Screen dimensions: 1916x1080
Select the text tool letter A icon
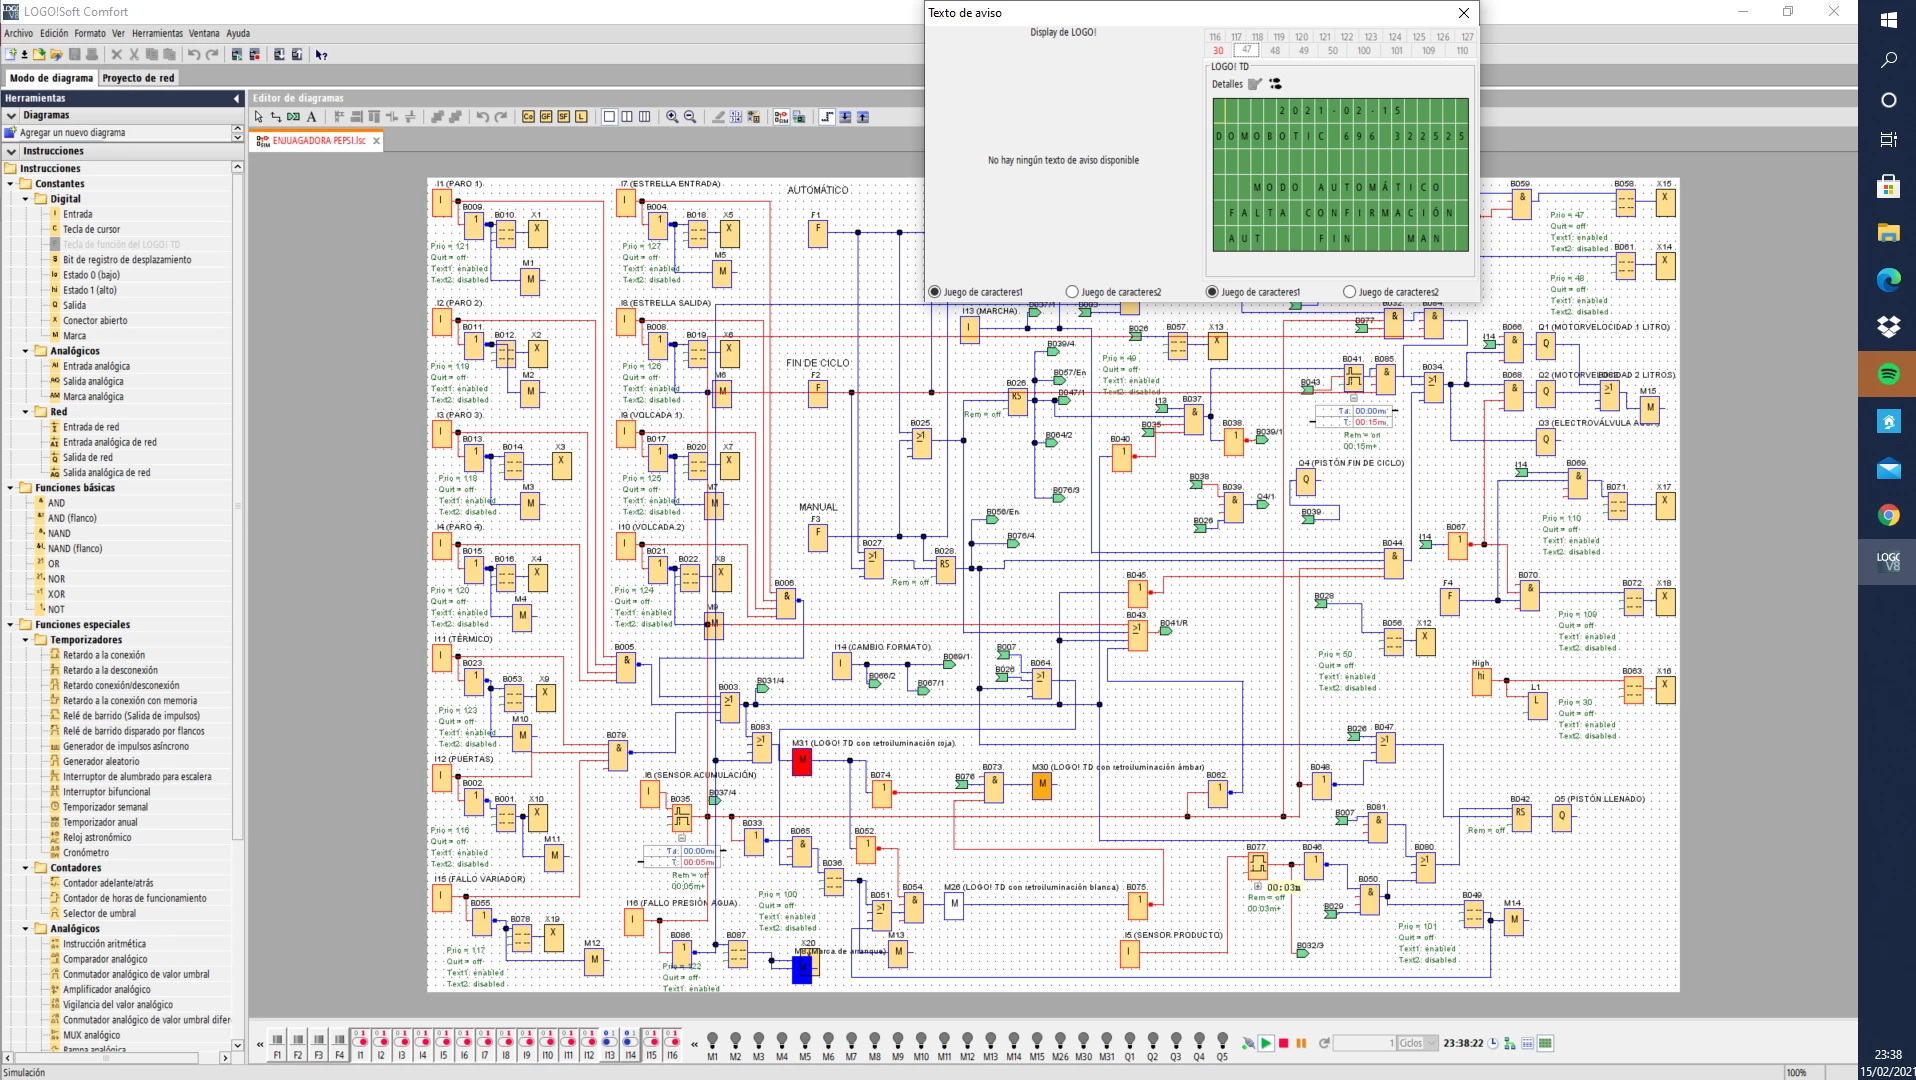tap(312, 117)
